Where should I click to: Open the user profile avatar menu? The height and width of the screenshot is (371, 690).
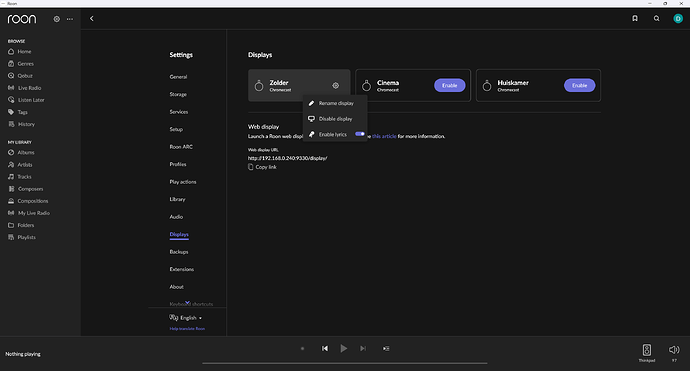[x=678, y=18]
